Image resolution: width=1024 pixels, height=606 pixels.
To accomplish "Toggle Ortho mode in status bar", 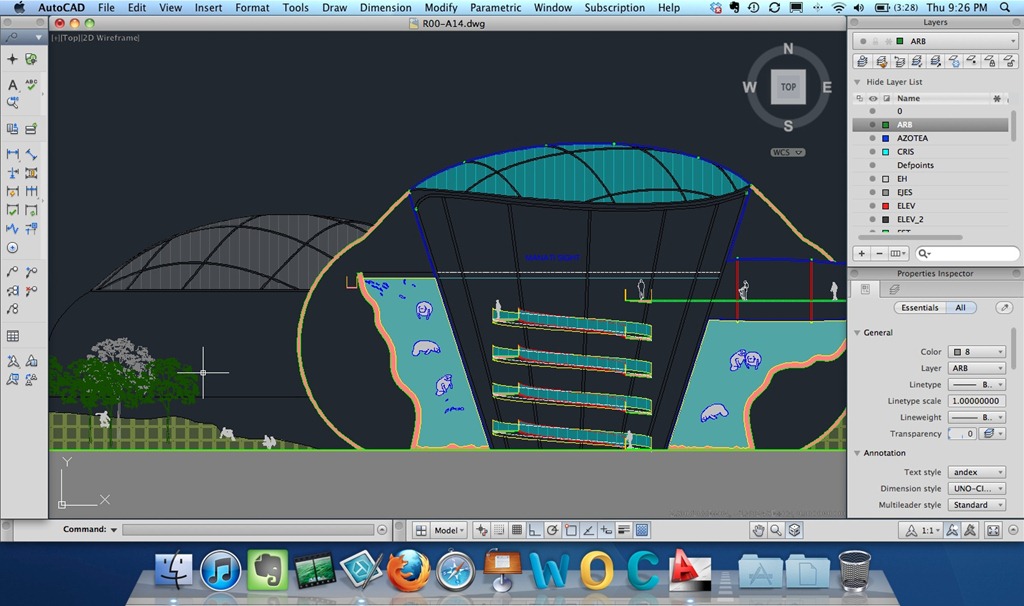I will coord(534,530).
